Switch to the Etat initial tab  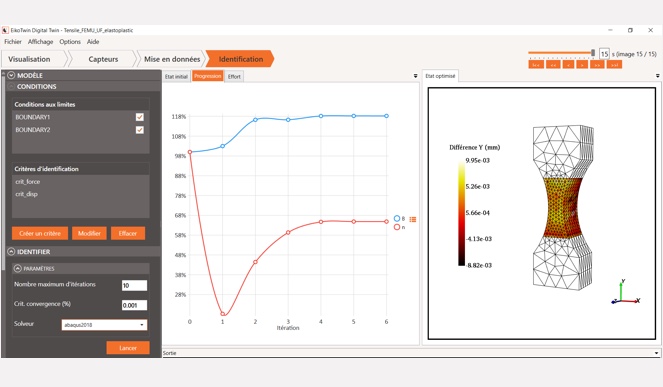176,77
